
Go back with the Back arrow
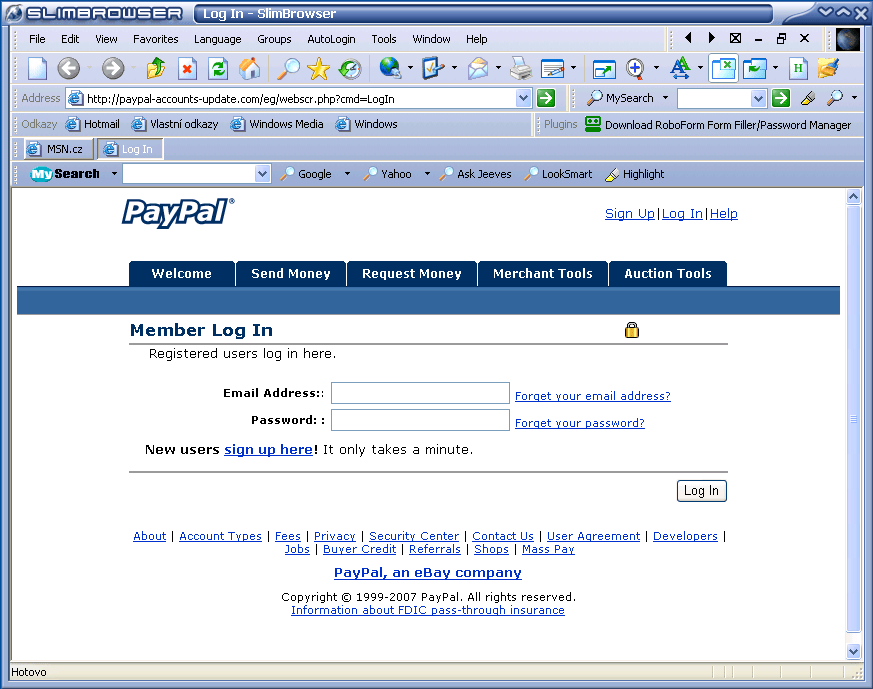[x=69, y=68]
